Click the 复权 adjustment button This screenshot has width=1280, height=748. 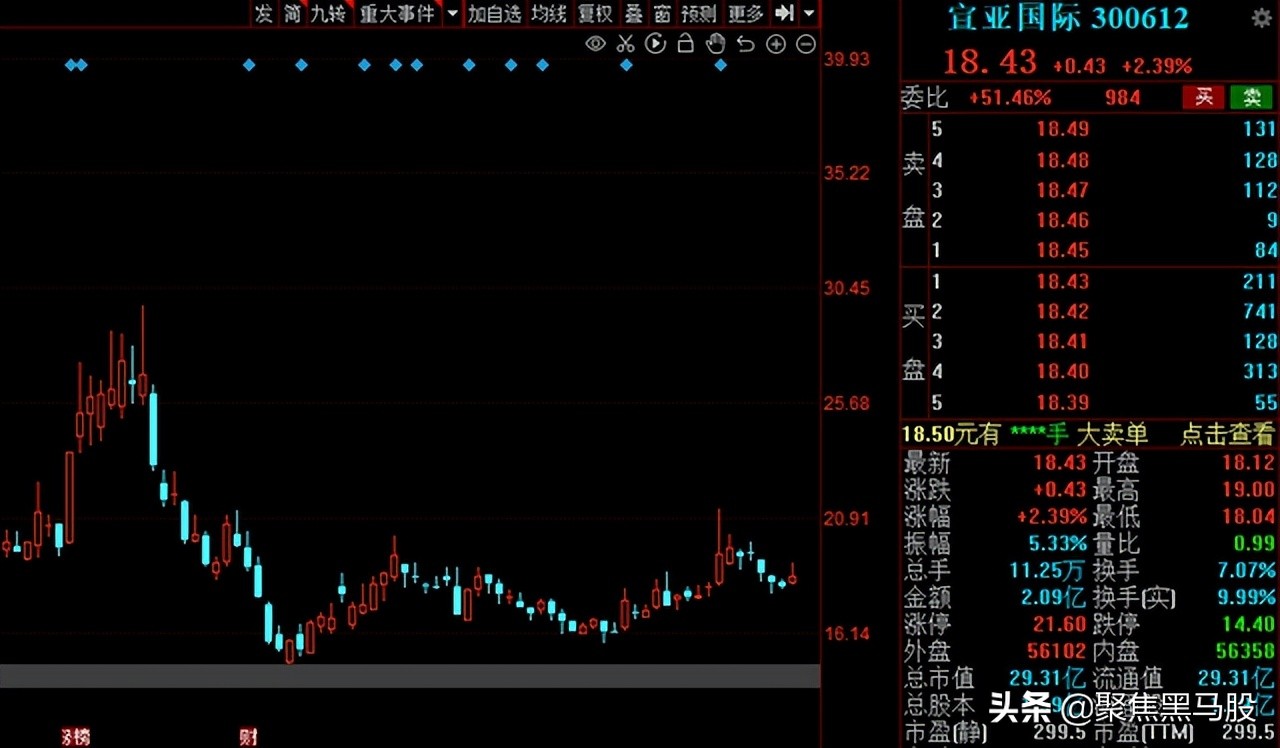point(595,13)
